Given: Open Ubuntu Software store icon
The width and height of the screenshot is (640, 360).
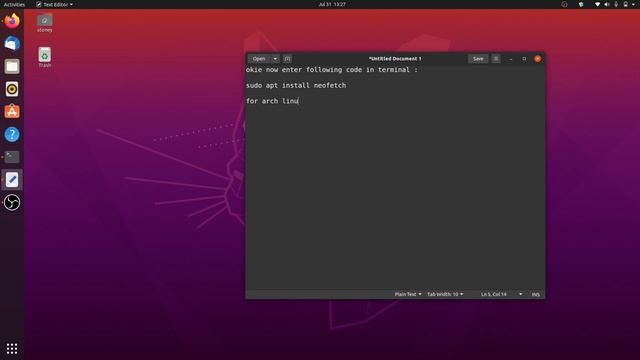Looking at the screenshot, I should 12,111.
